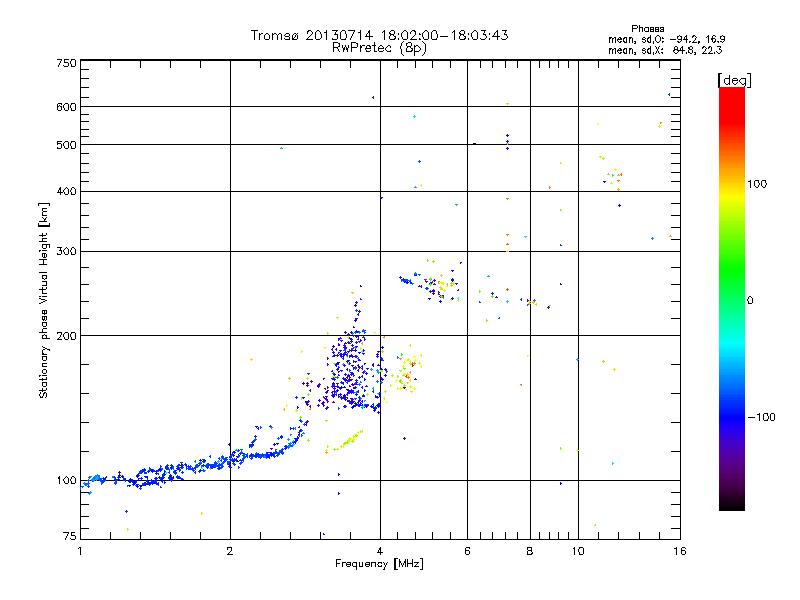The width and height of the screenshot is (800, 600).
Task: Click the x-axis tick label '1'
Action: (80, 551)
